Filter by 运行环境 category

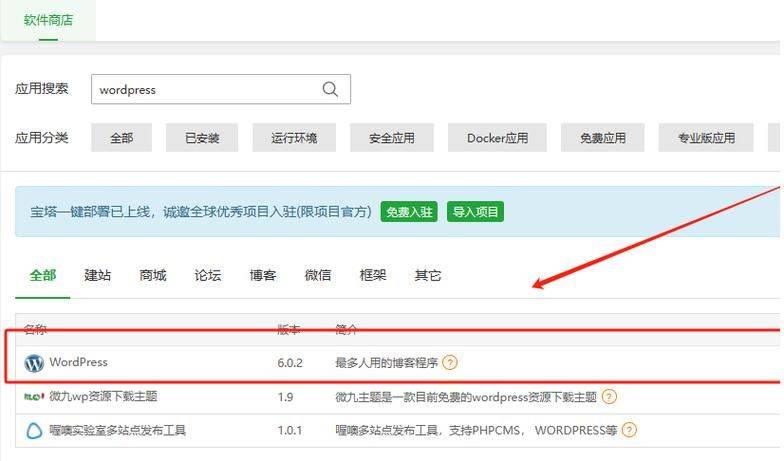[294, 138]
